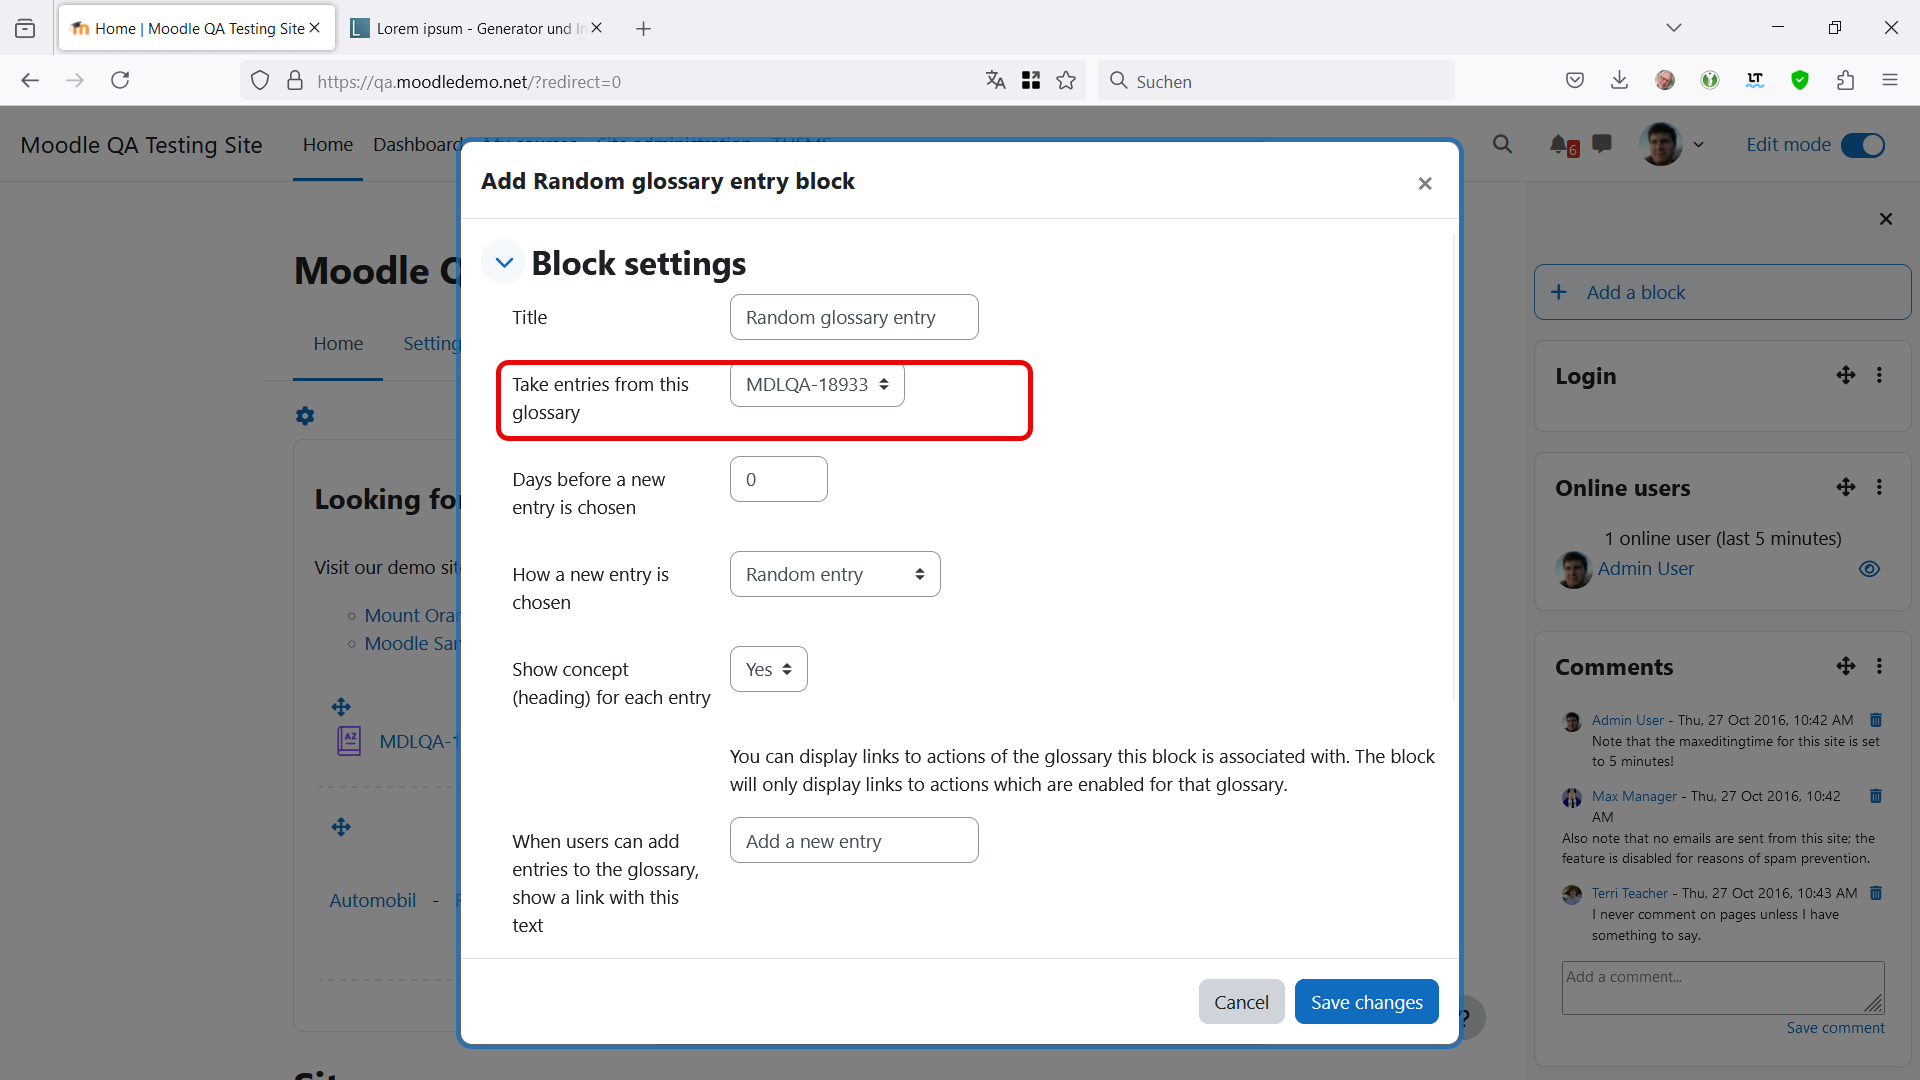Move the Comments block

coord(1846,666)
